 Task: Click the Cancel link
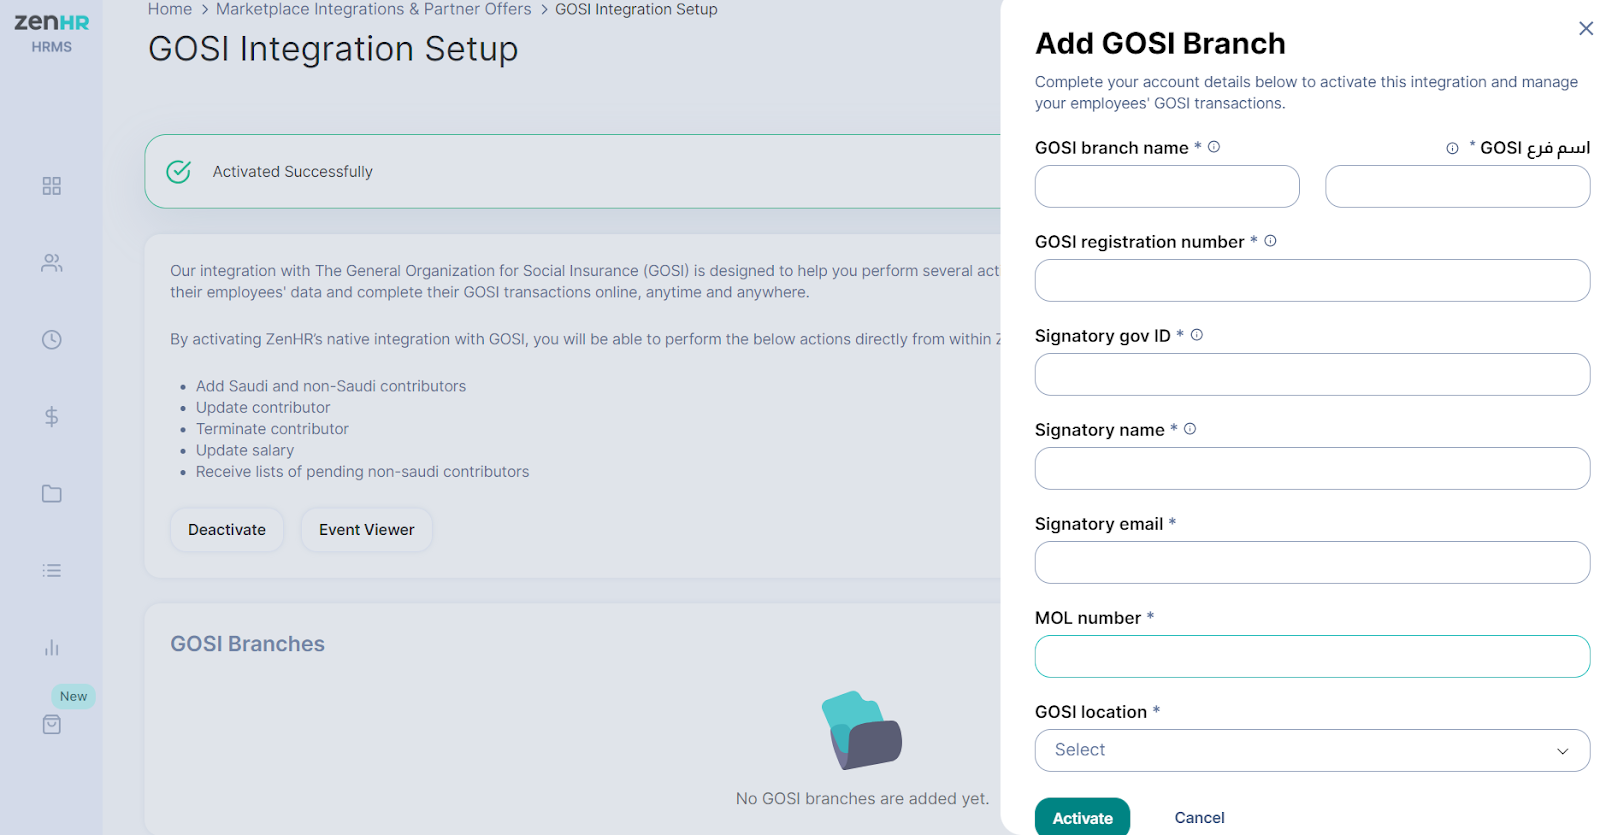pos(1199,818)
